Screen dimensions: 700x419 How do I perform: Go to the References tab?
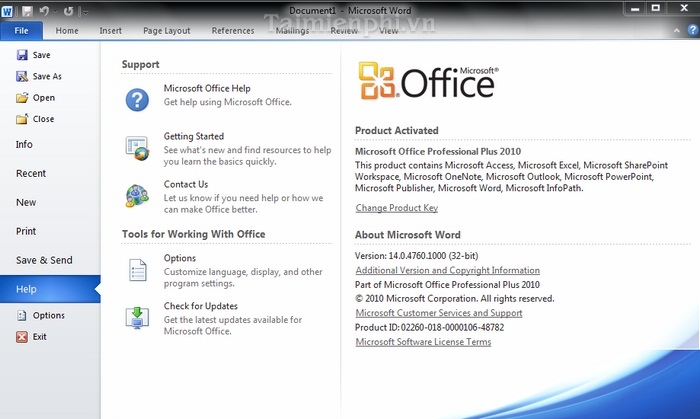[x=233, y=30]
